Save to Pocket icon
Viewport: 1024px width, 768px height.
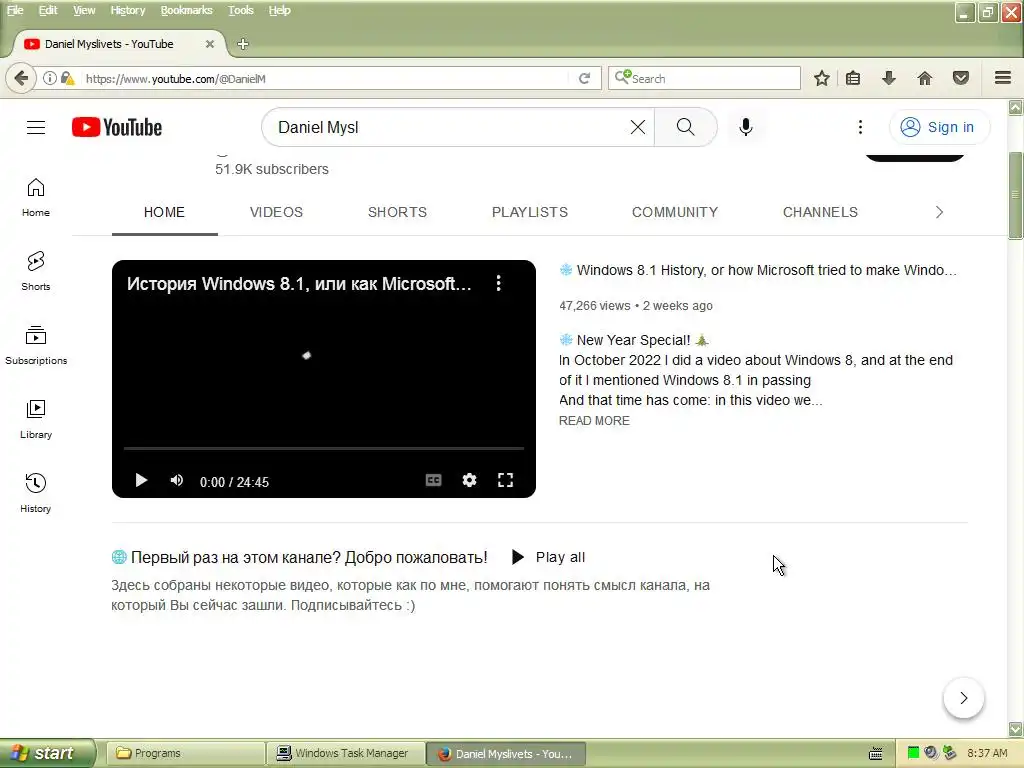pyautogui.click(x=961, y=78)
